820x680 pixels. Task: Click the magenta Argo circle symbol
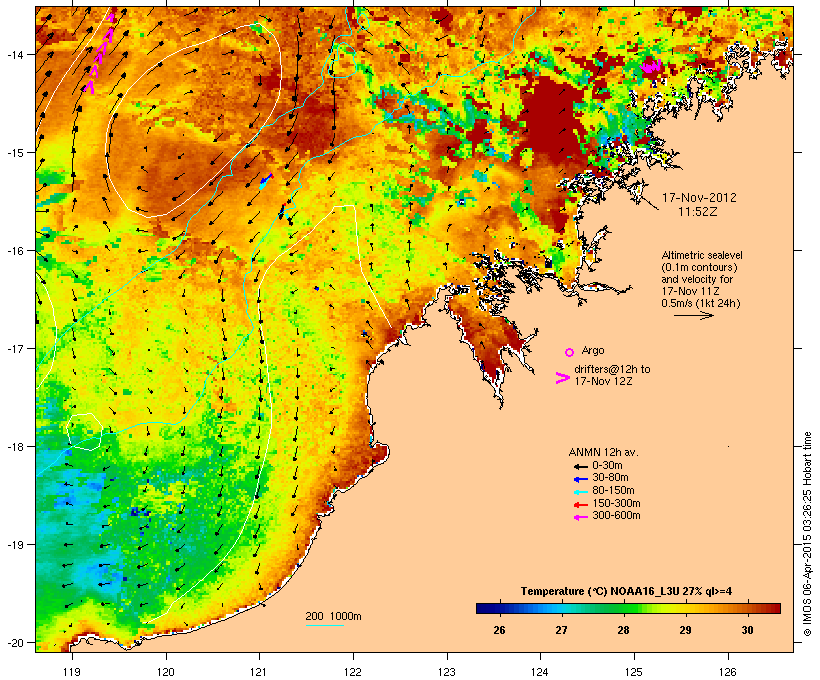[570, 352]
